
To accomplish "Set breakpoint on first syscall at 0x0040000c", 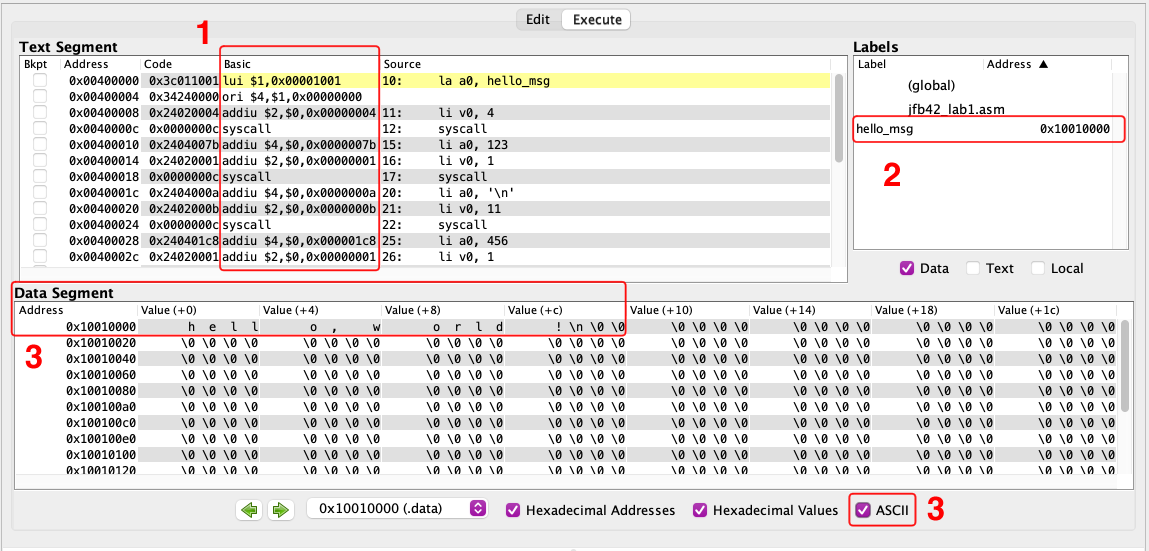I will point(40,129).
